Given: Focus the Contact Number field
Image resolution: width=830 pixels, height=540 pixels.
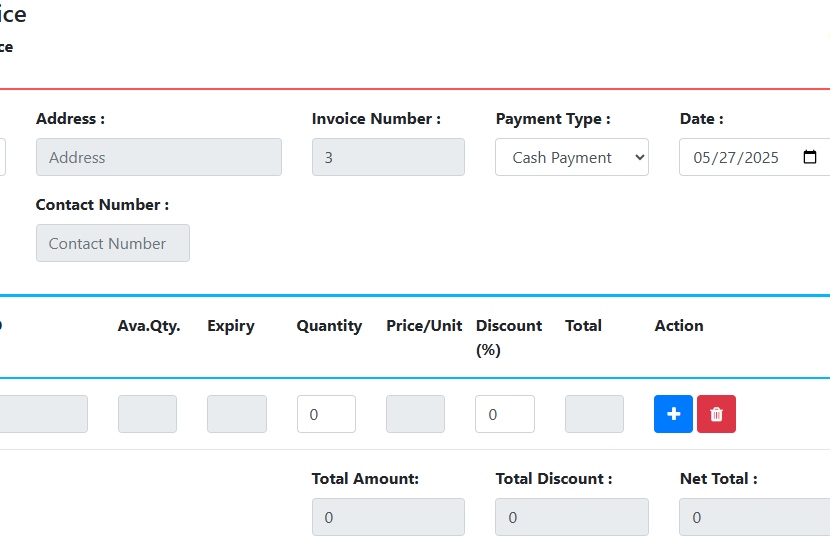Looking at the screenshot, I should coord(113,243).
